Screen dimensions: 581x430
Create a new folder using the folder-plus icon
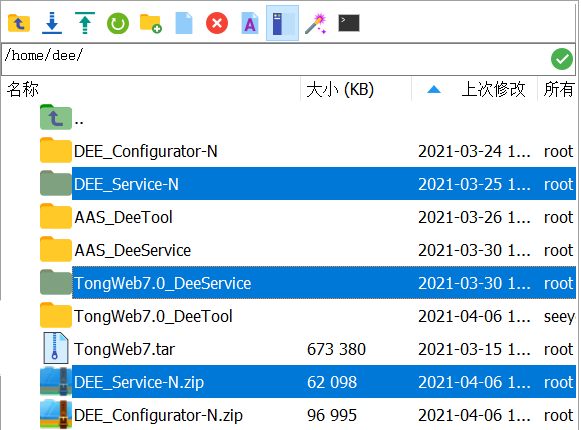(x=151, y=23)
